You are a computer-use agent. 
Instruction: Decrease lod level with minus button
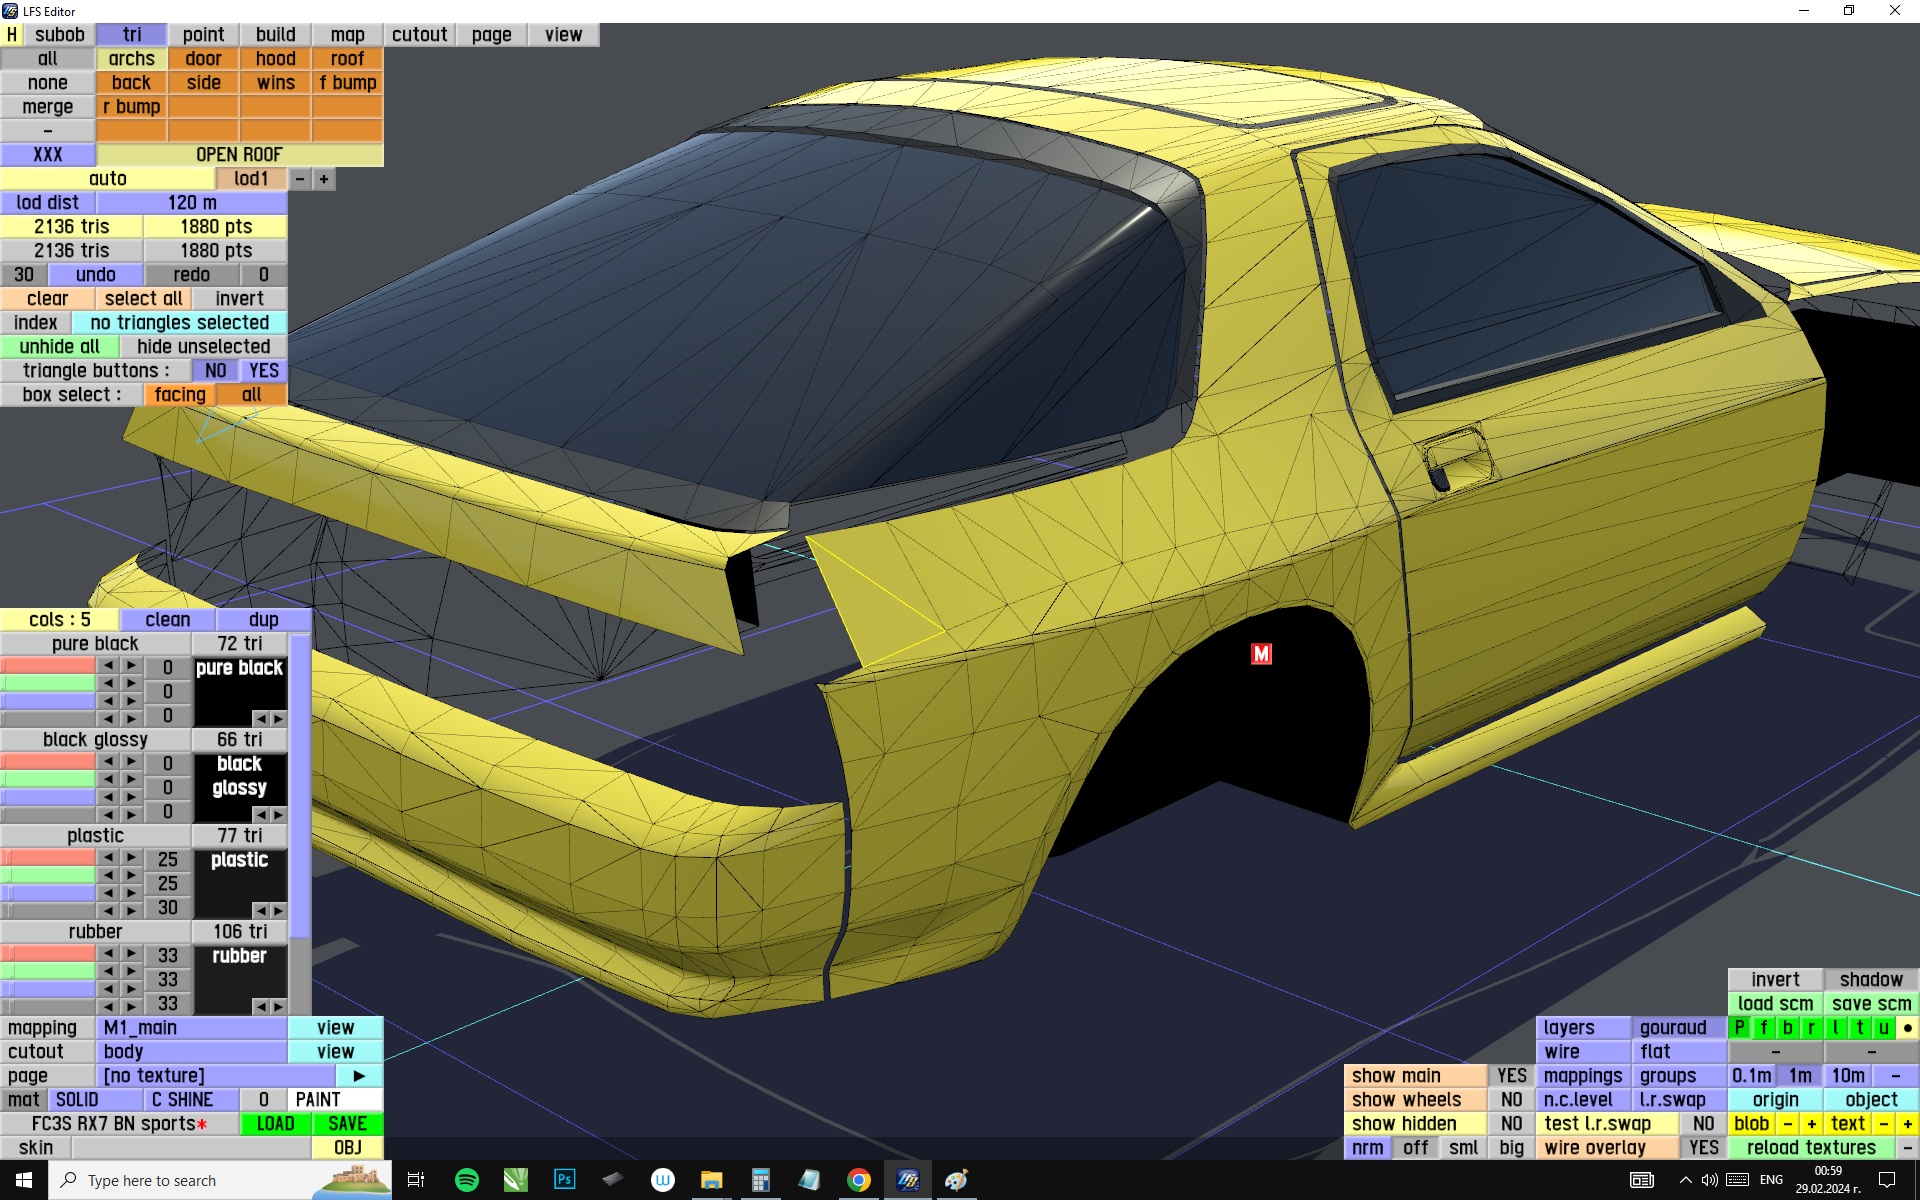(300, 179)
